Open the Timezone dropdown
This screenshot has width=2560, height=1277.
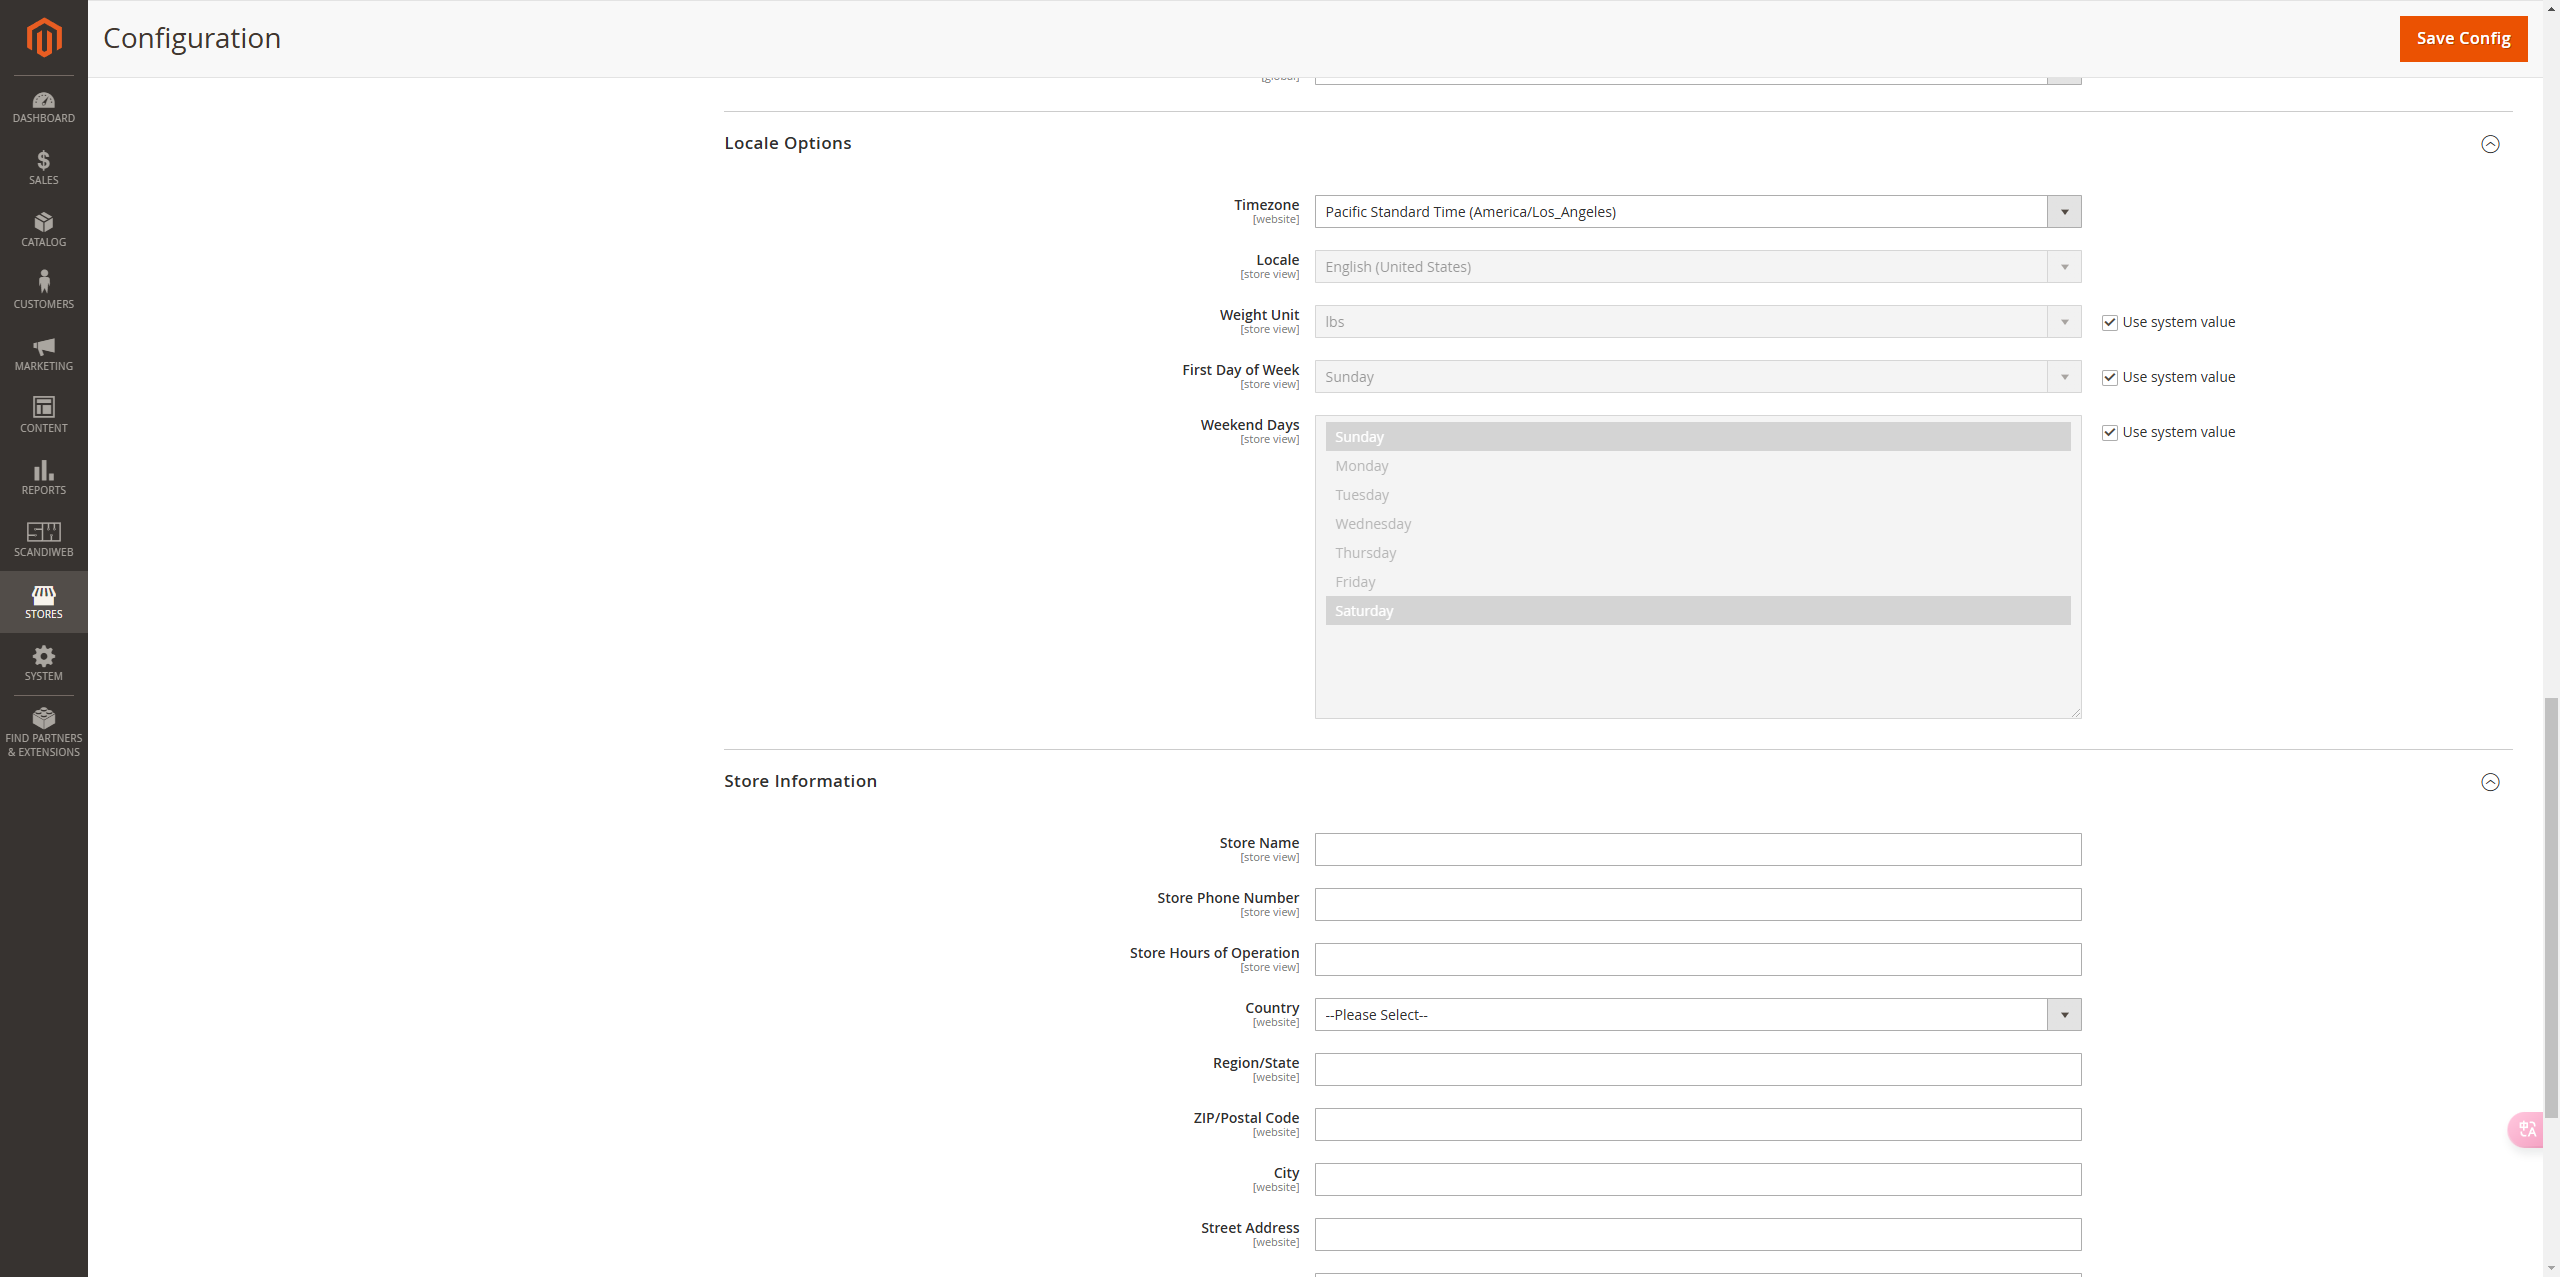pos(1697,212)
